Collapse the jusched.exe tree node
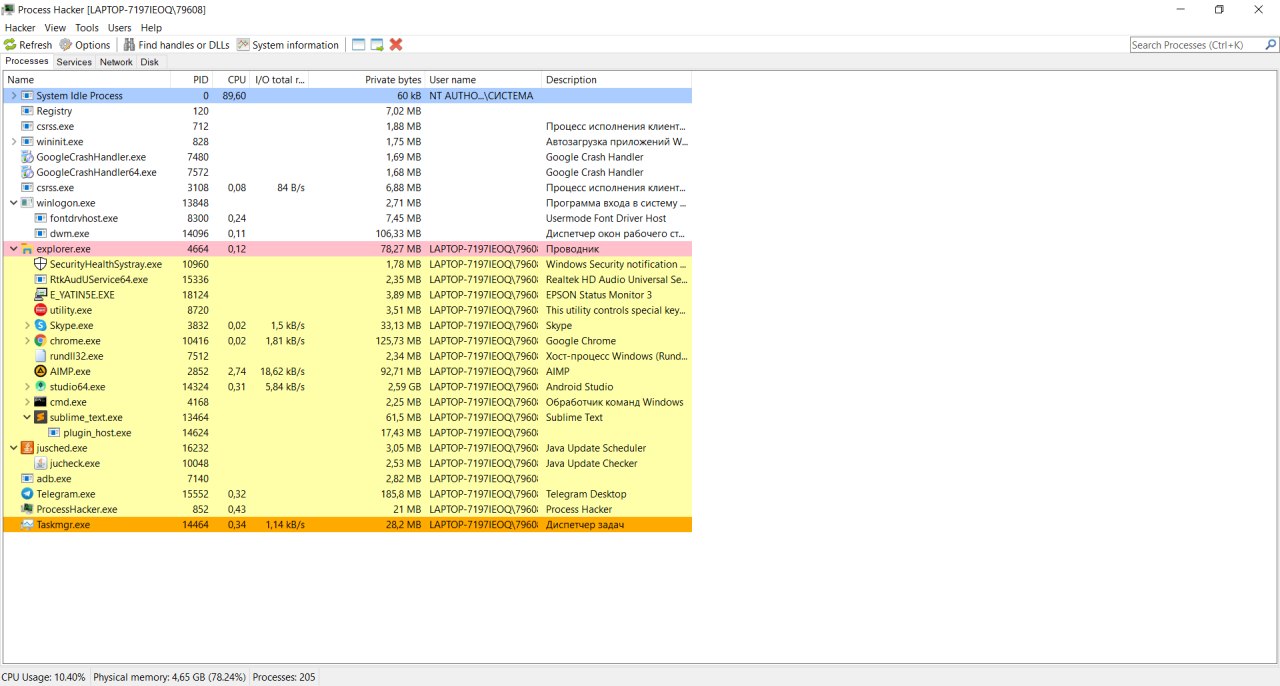1280x686 pixels. point(13,448)
